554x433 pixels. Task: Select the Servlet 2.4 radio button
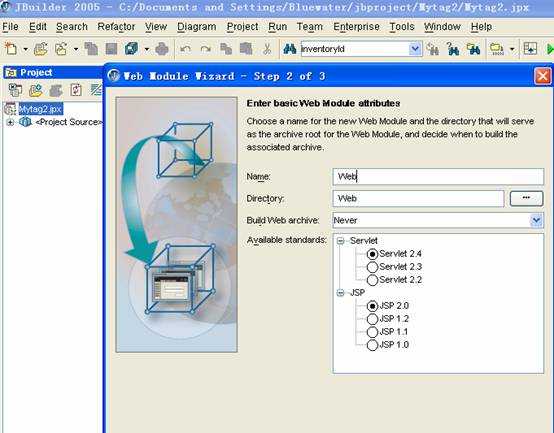point(372,254)
